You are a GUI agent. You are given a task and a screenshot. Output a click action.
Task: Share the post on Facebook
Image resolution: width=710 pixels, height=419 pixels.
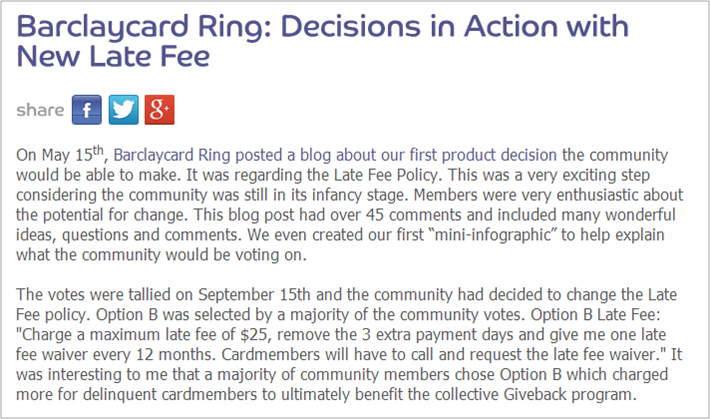86,110
